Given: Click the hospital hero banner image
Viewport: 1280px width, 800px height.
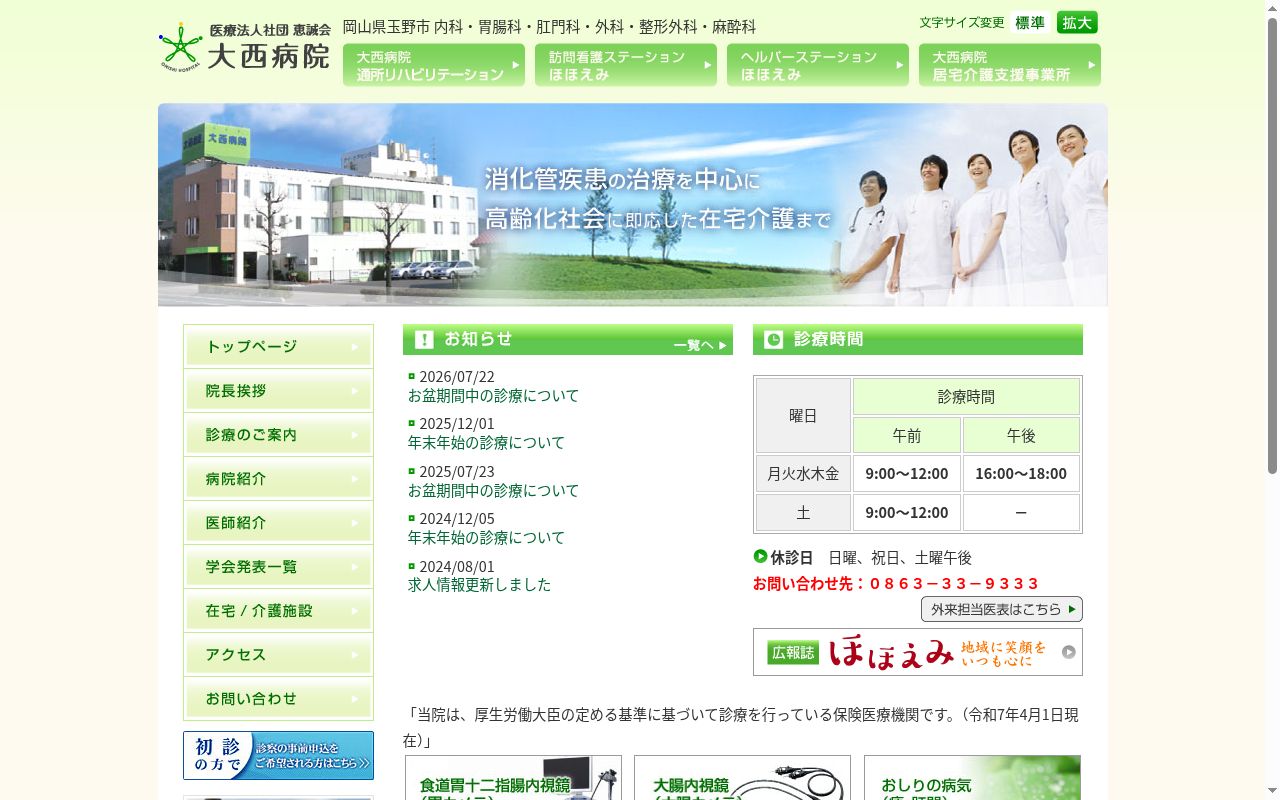Looking at the screenshot, I should pos(632,205).
